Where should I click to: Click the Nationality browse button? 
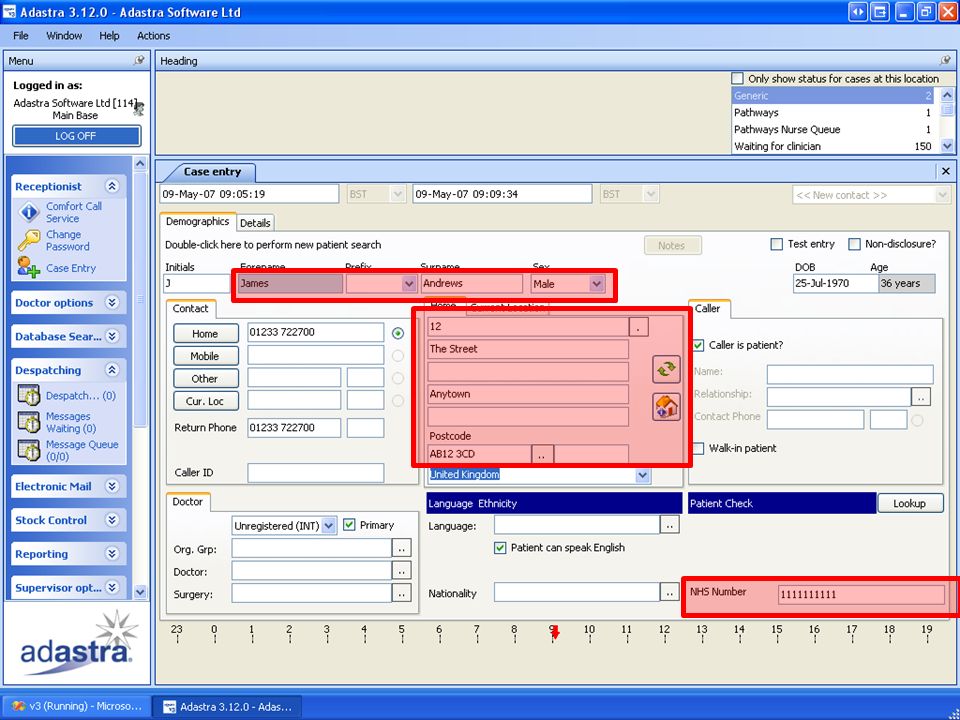(670, 592)
